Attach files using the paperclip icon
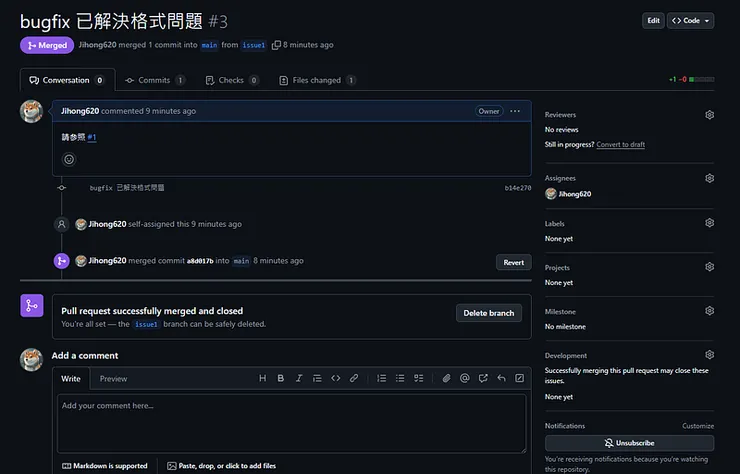The width and height of the screenshot is (740, 474). point(446,378)
